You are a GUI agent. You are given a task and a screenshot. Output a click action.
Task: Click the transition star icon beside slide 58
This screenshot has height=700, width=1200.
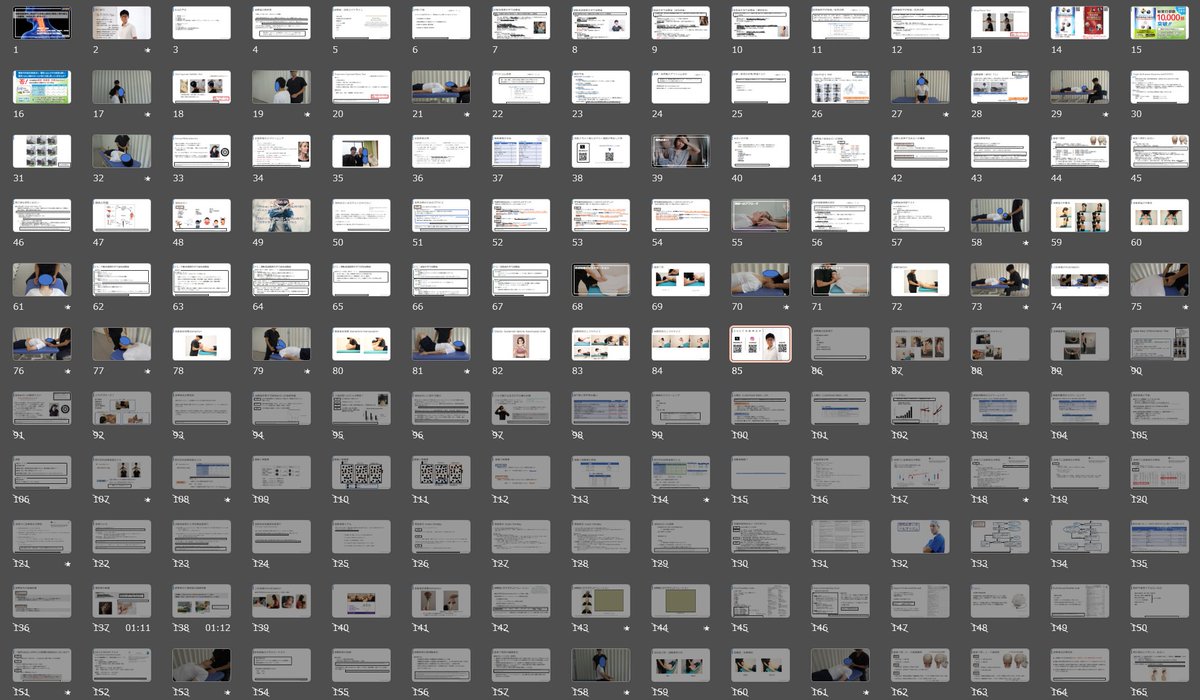click(x=1026, y=242)
